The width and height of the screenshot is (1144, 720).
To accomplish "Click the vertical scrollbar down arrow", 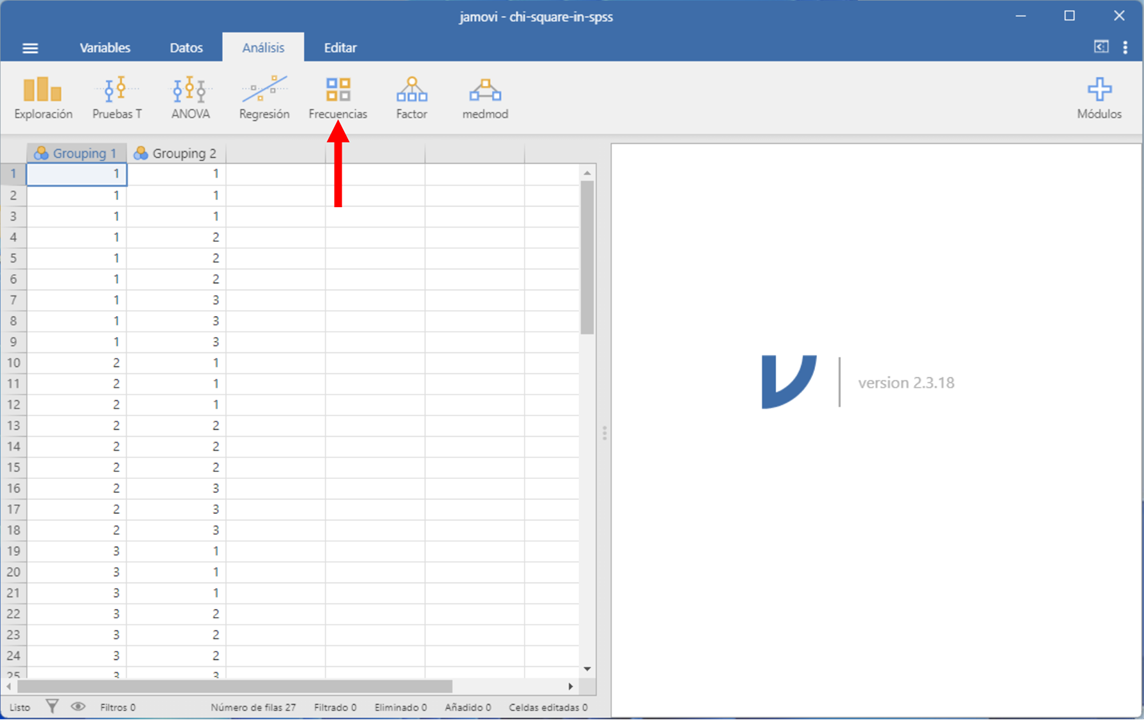I will point(587,669).
